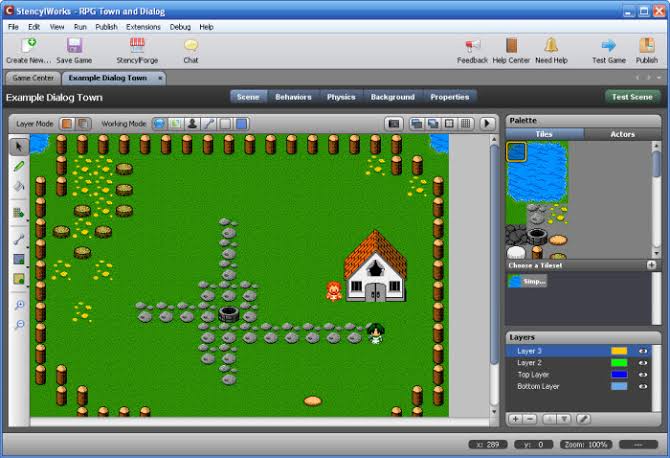Switch to the Behaviors section
The image size is (670, 458).
click(x=293, y=97)
